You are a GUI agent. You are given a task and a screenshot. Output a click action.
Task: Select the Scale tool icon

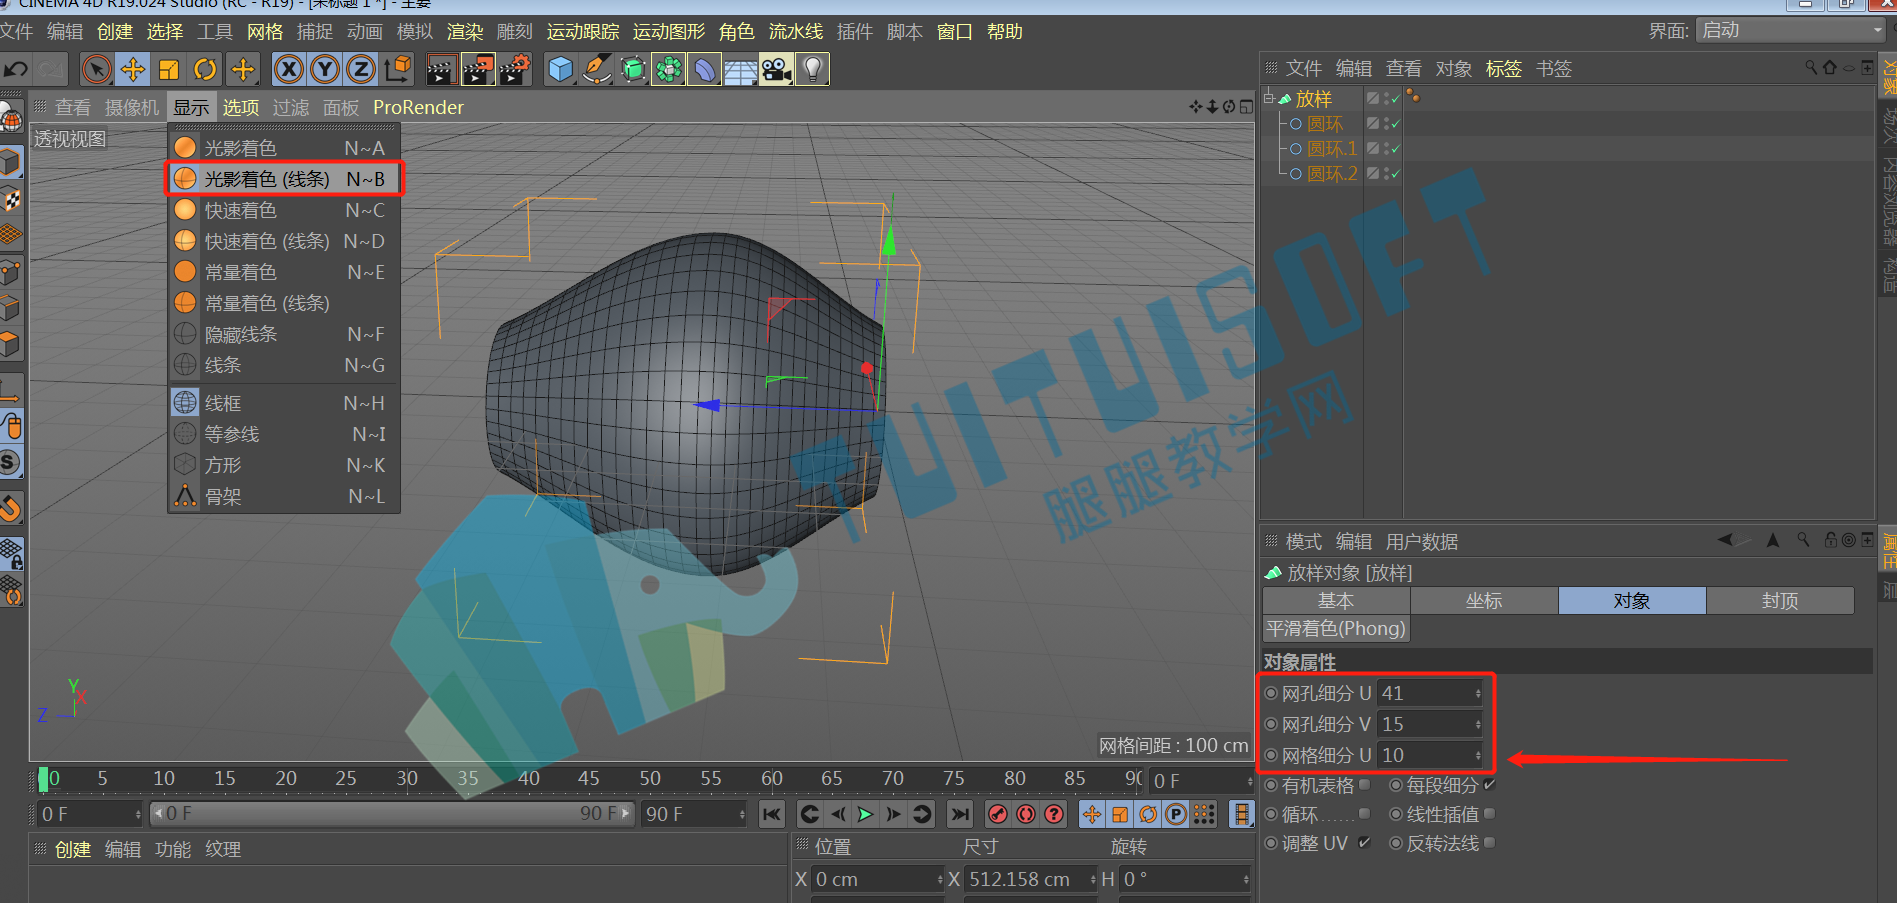coord(169,69)
